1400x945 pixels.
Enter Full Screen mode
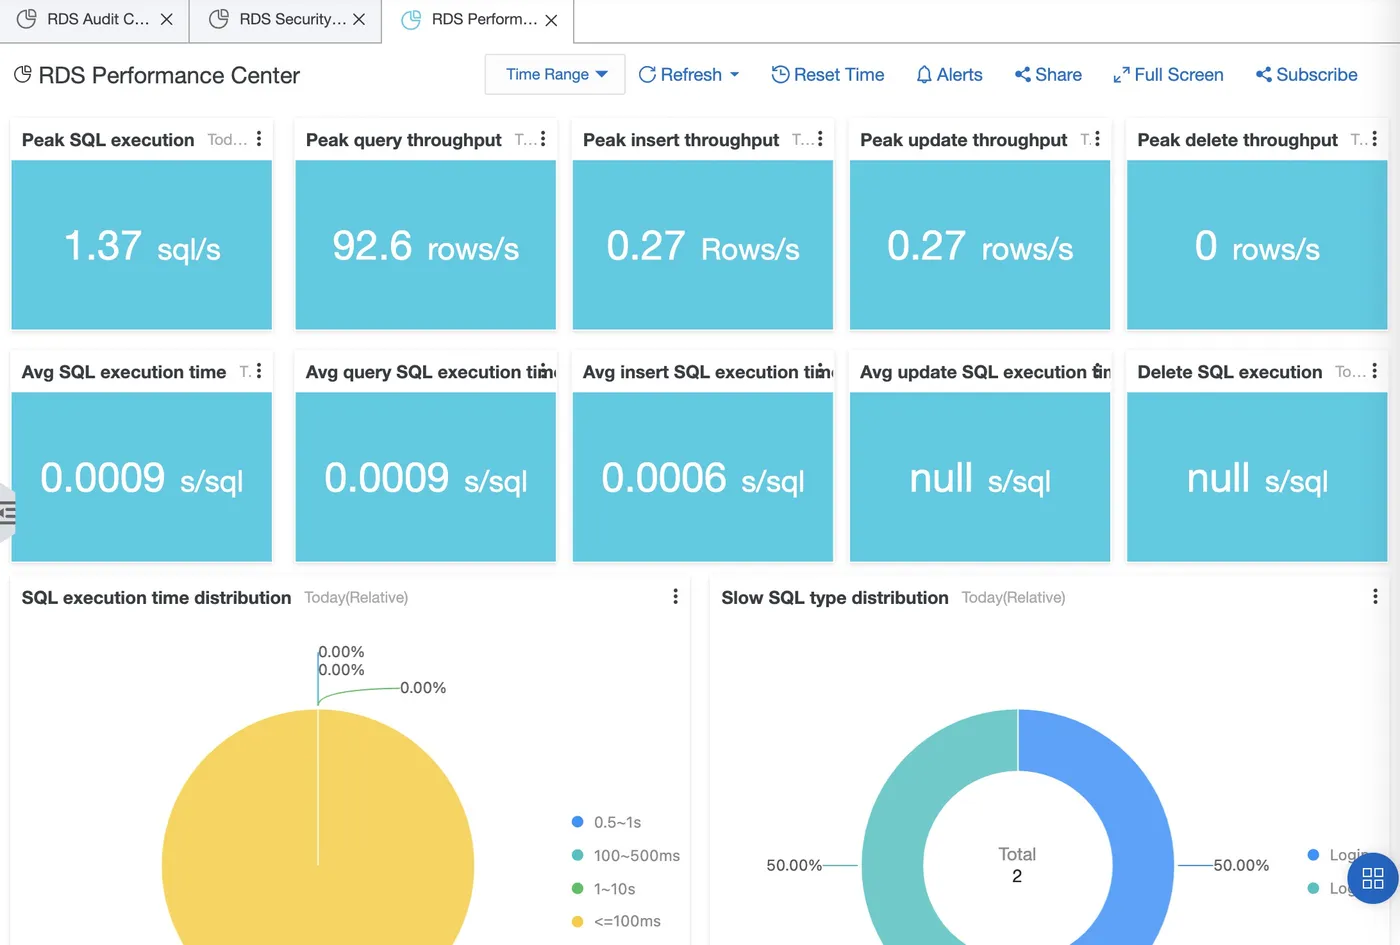(1168, 74)
